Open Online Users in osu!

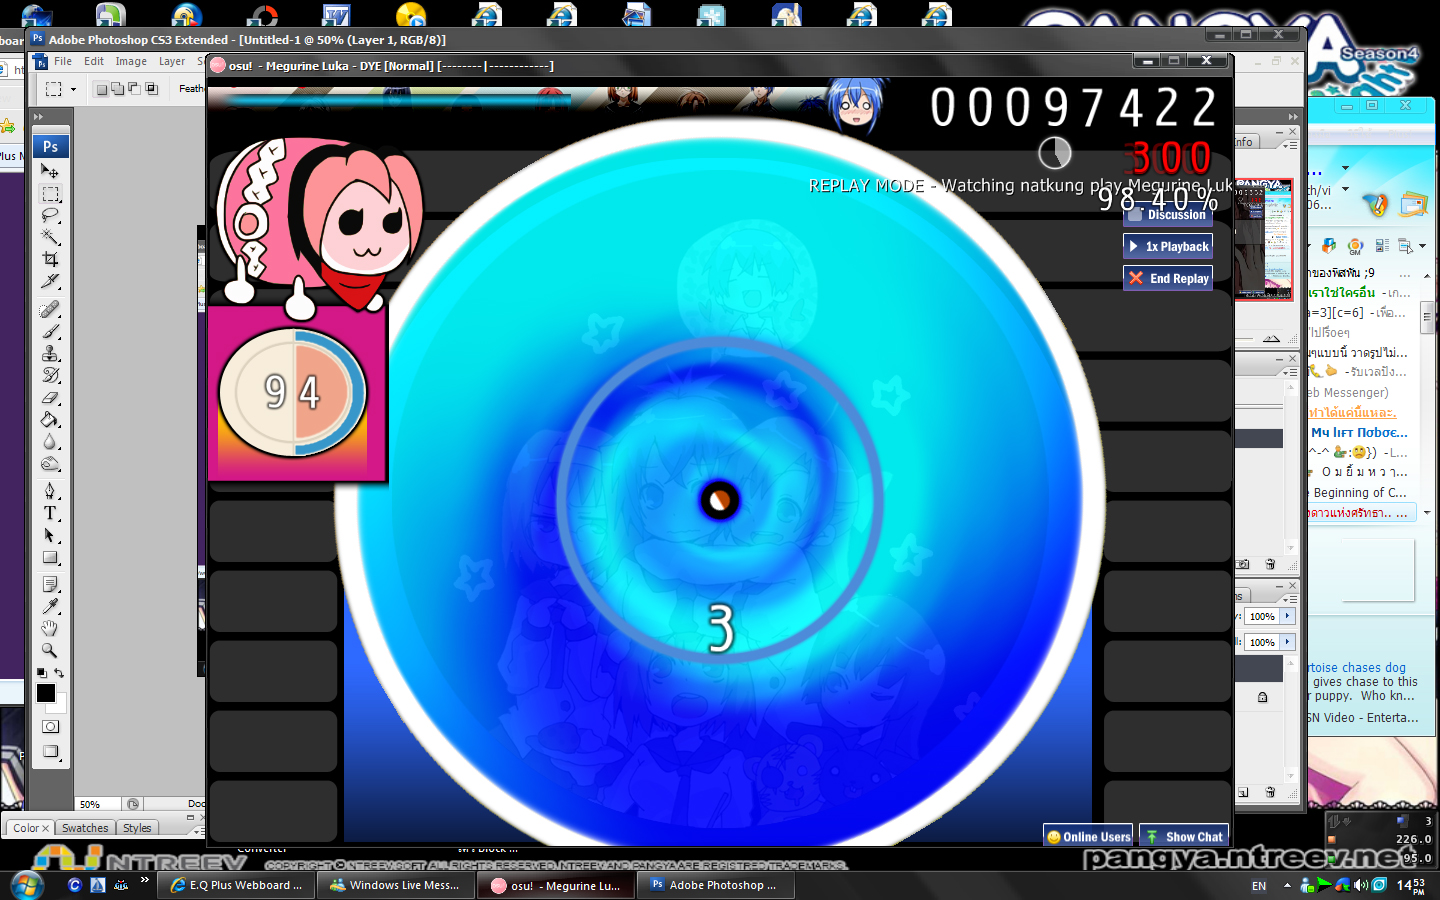point(1088,836)
